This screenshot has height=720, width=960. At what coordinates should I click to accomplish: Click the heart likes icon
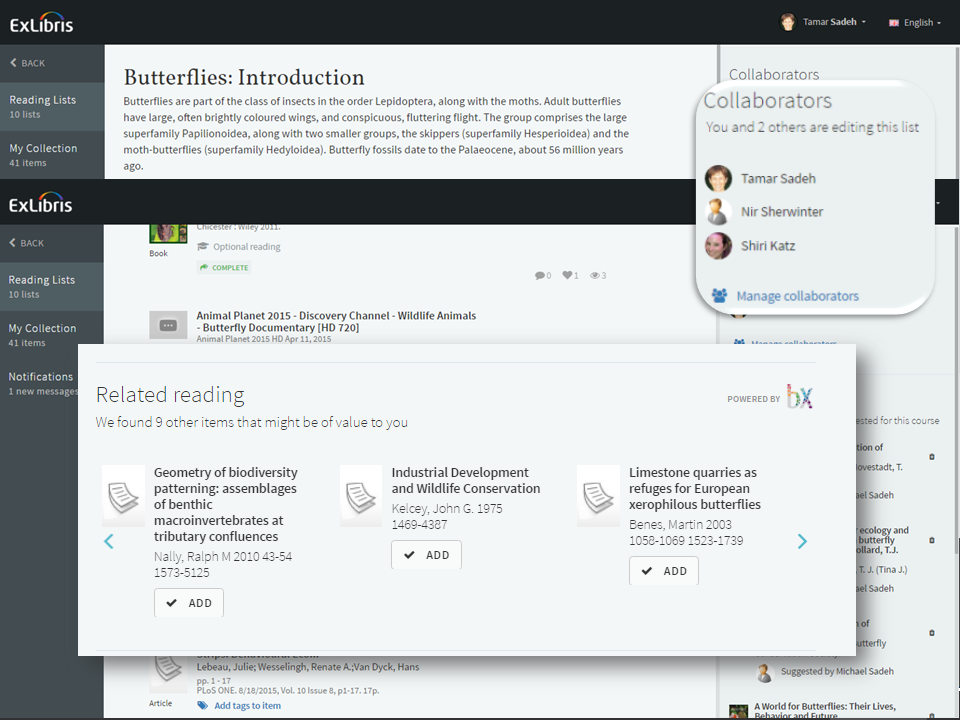[567, 275]
